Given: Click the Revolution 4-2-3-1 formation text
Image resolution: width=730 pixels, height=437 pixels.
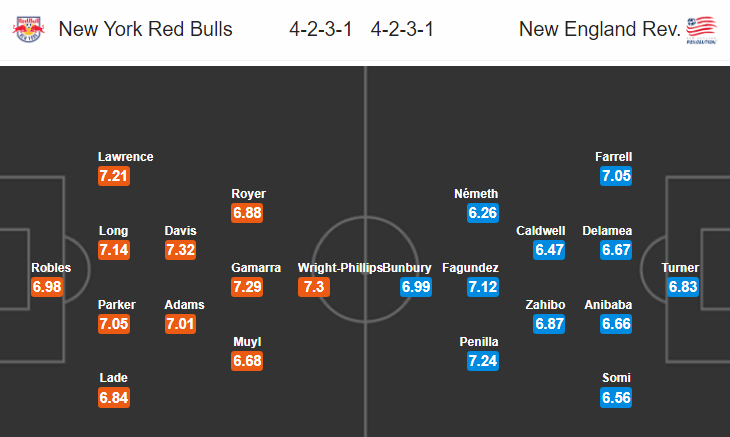Looking at the screenshot, I should (x=402, y=29).
